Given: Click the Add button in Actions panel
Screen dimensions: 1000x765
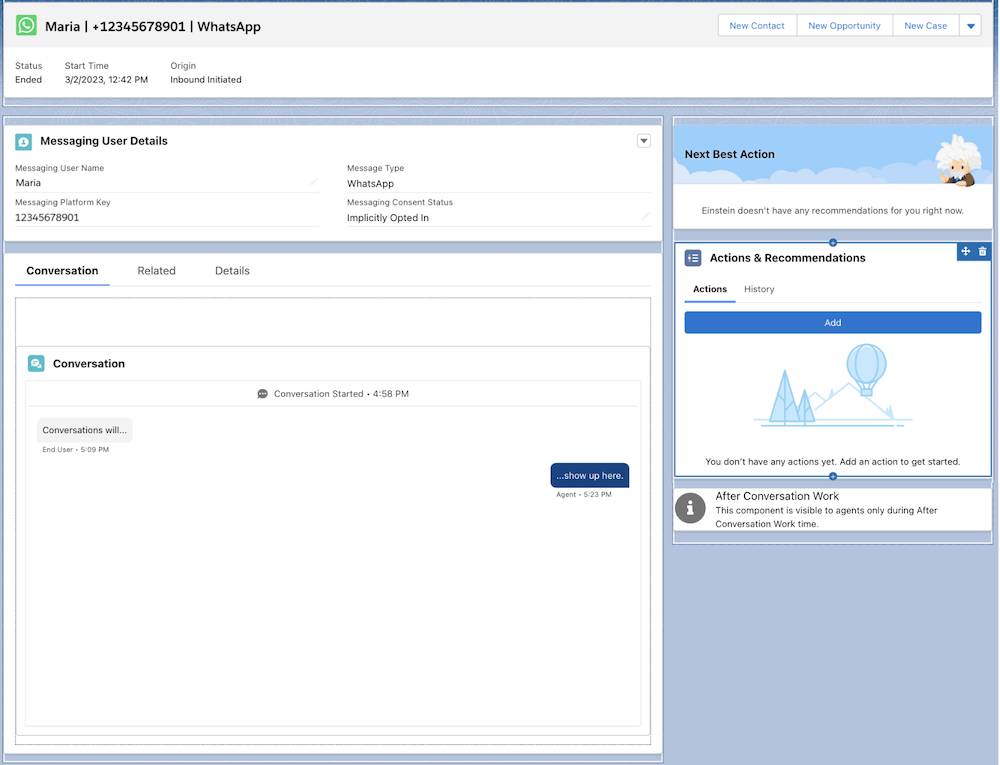Looking at the screenshot, I should point(832,322).
